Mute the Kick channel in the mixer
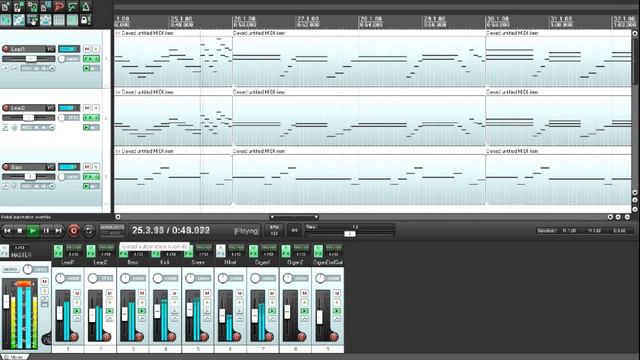Viewport: 640px width, 360px height. [x=174, y=293]
